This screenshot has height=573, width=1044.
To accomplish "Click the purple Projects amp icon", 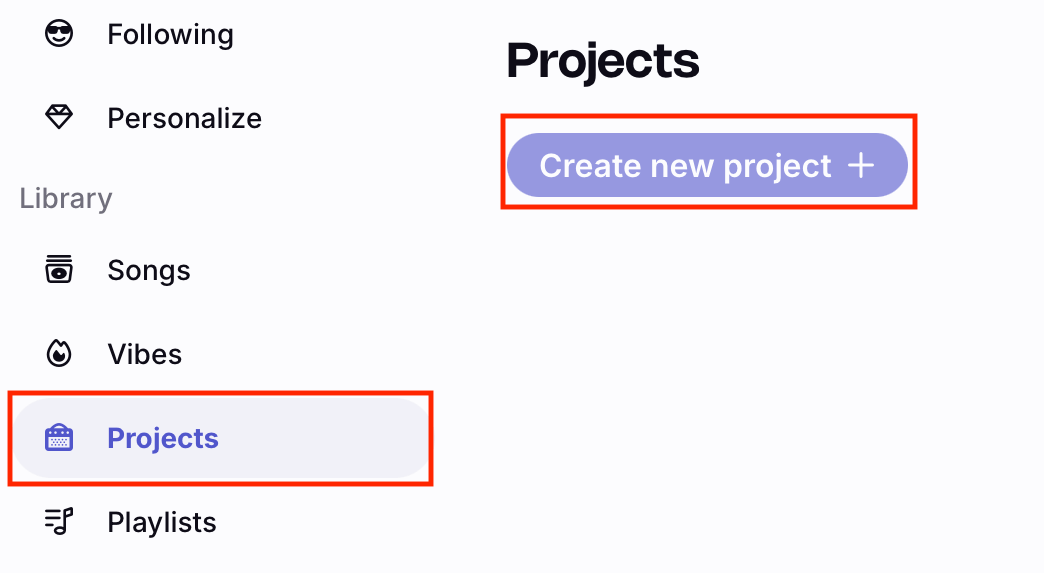I will (x=60, y=438).
